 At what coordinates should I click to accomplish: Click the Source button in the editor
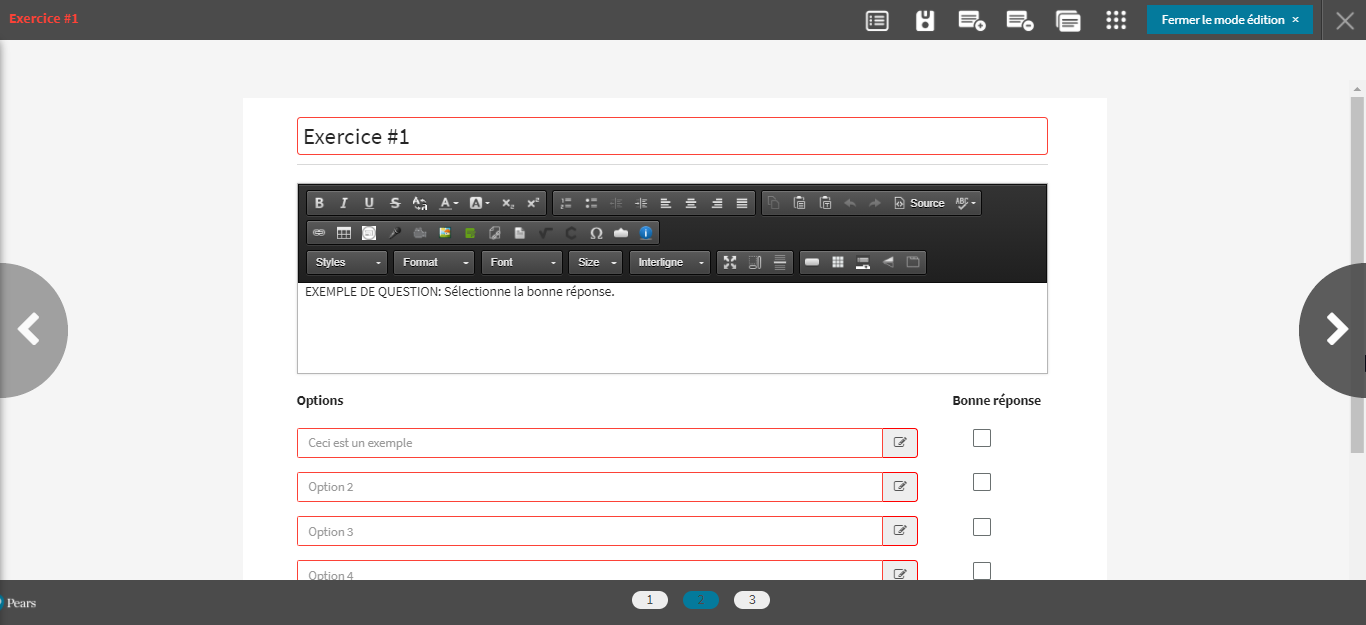[919, 203]
